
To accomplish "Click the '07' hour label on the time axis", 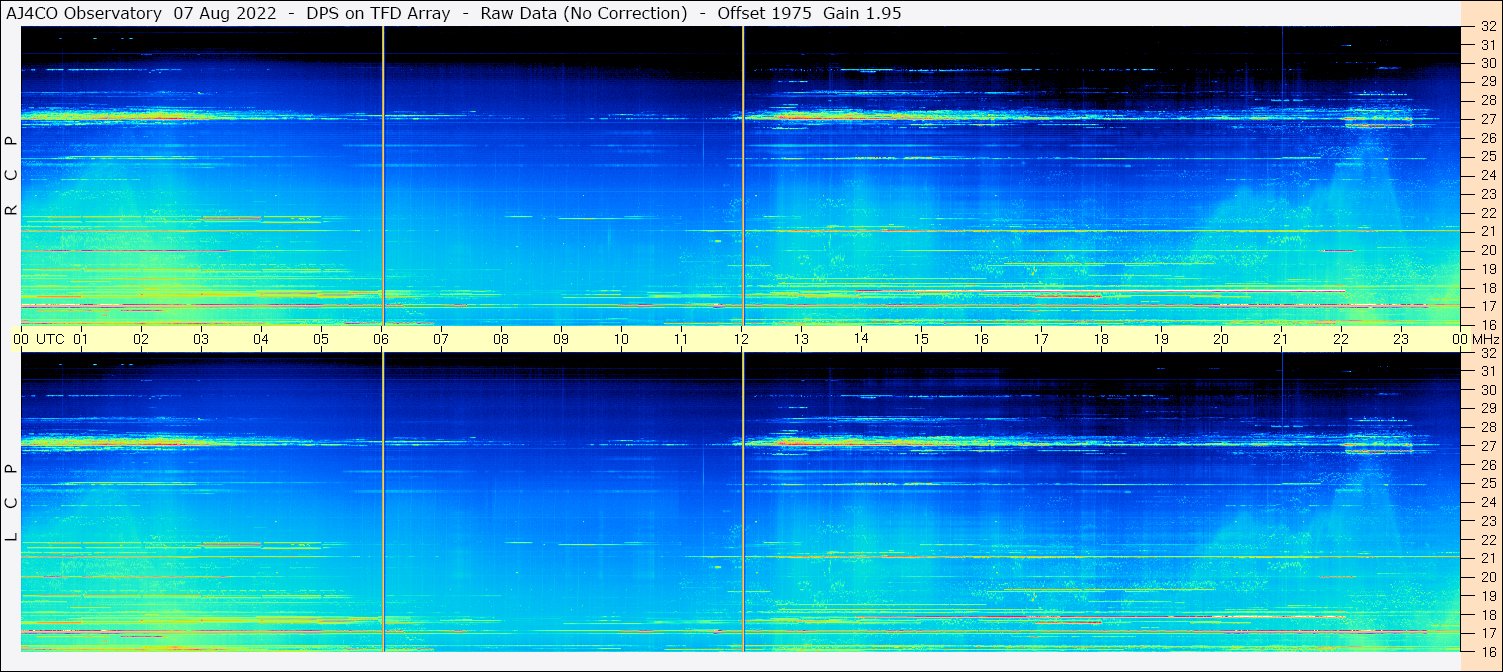I will (441, 339).
